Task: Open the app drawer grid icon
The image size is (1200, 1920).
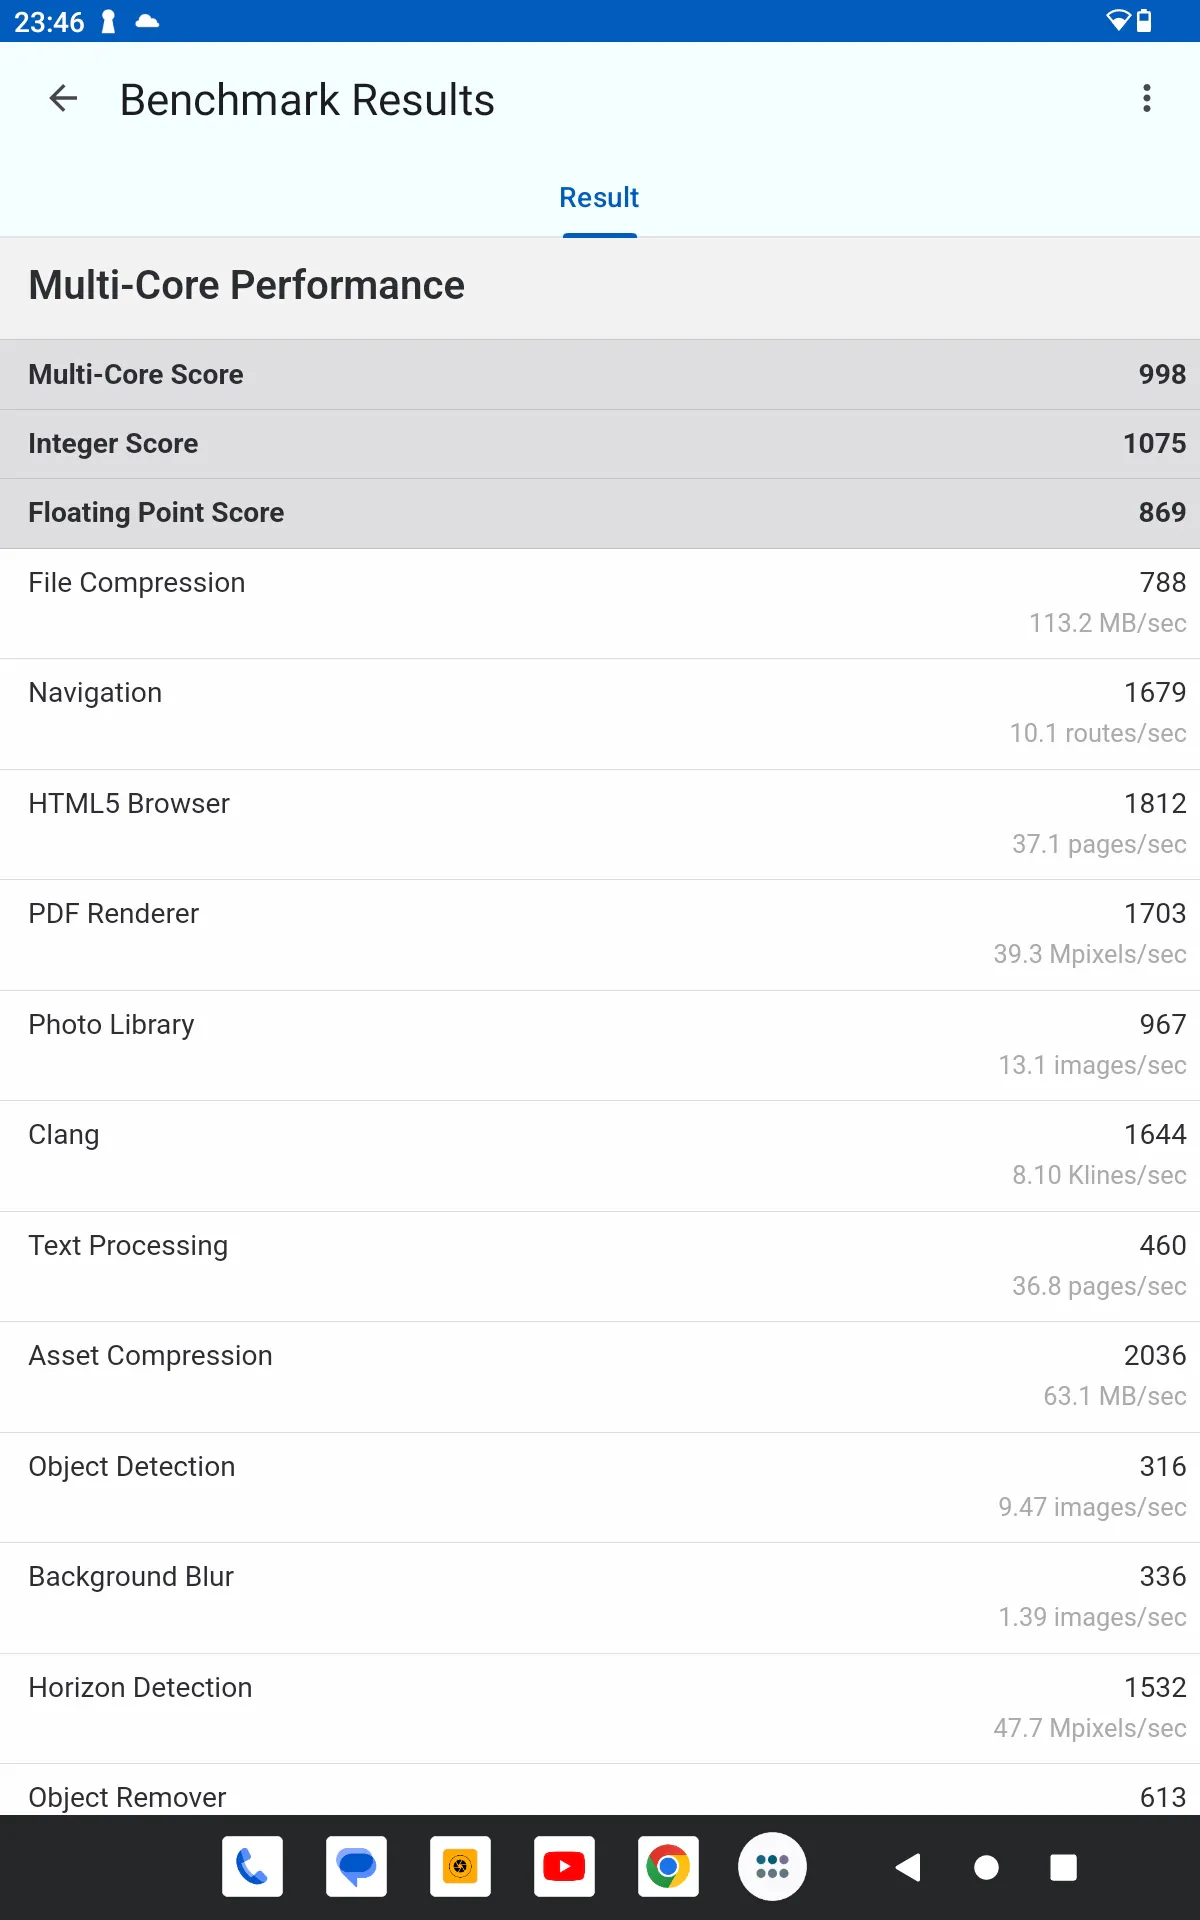Action: [x=772, y=1866]
